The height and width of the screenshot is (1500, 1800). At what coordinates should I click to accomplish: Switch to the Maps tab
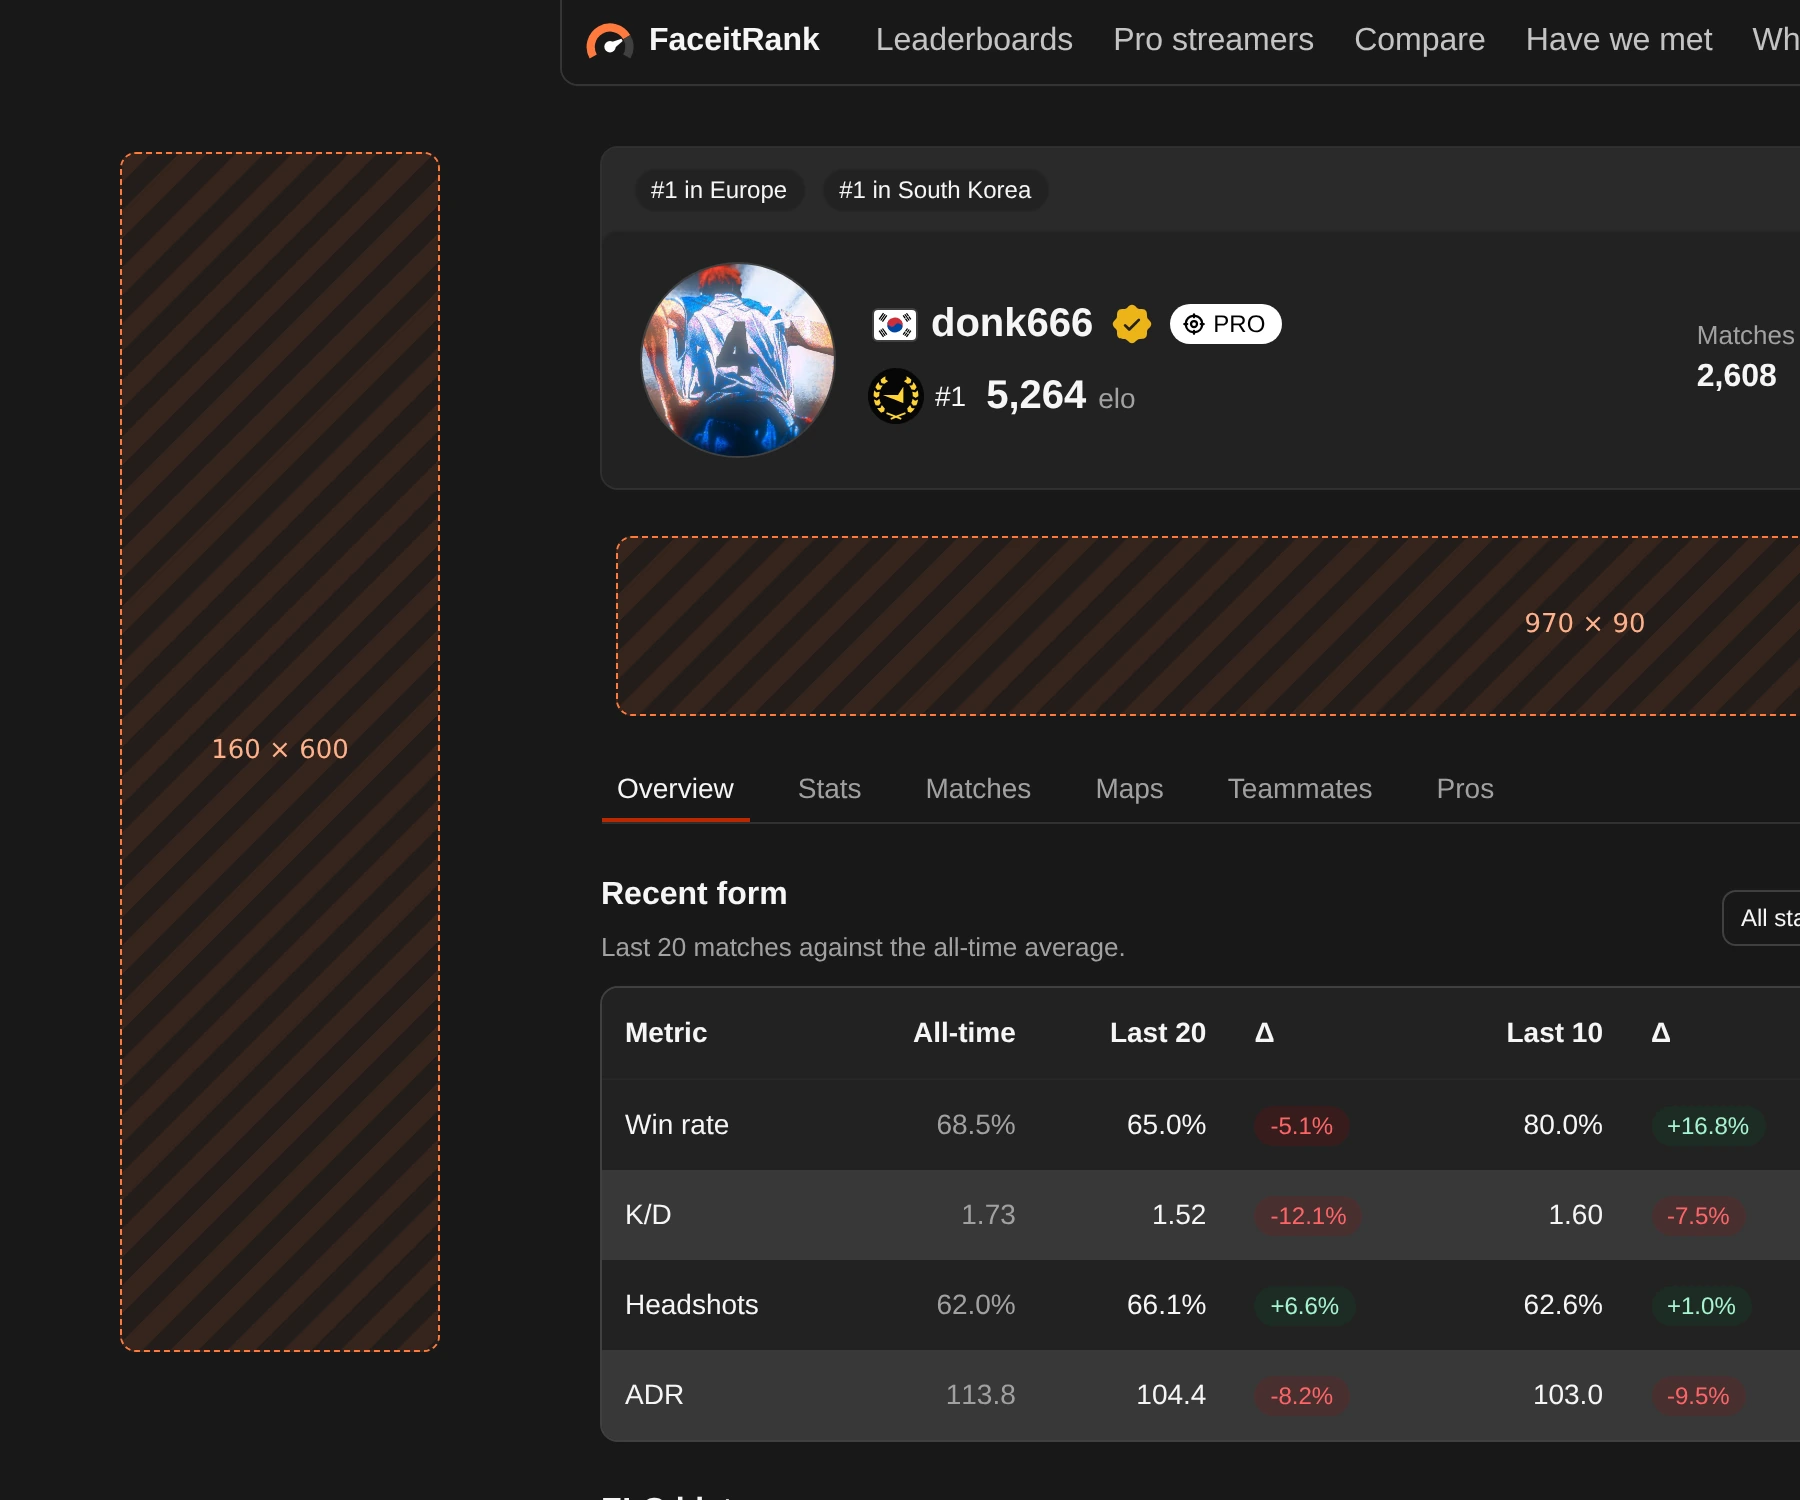(1129, 789)
